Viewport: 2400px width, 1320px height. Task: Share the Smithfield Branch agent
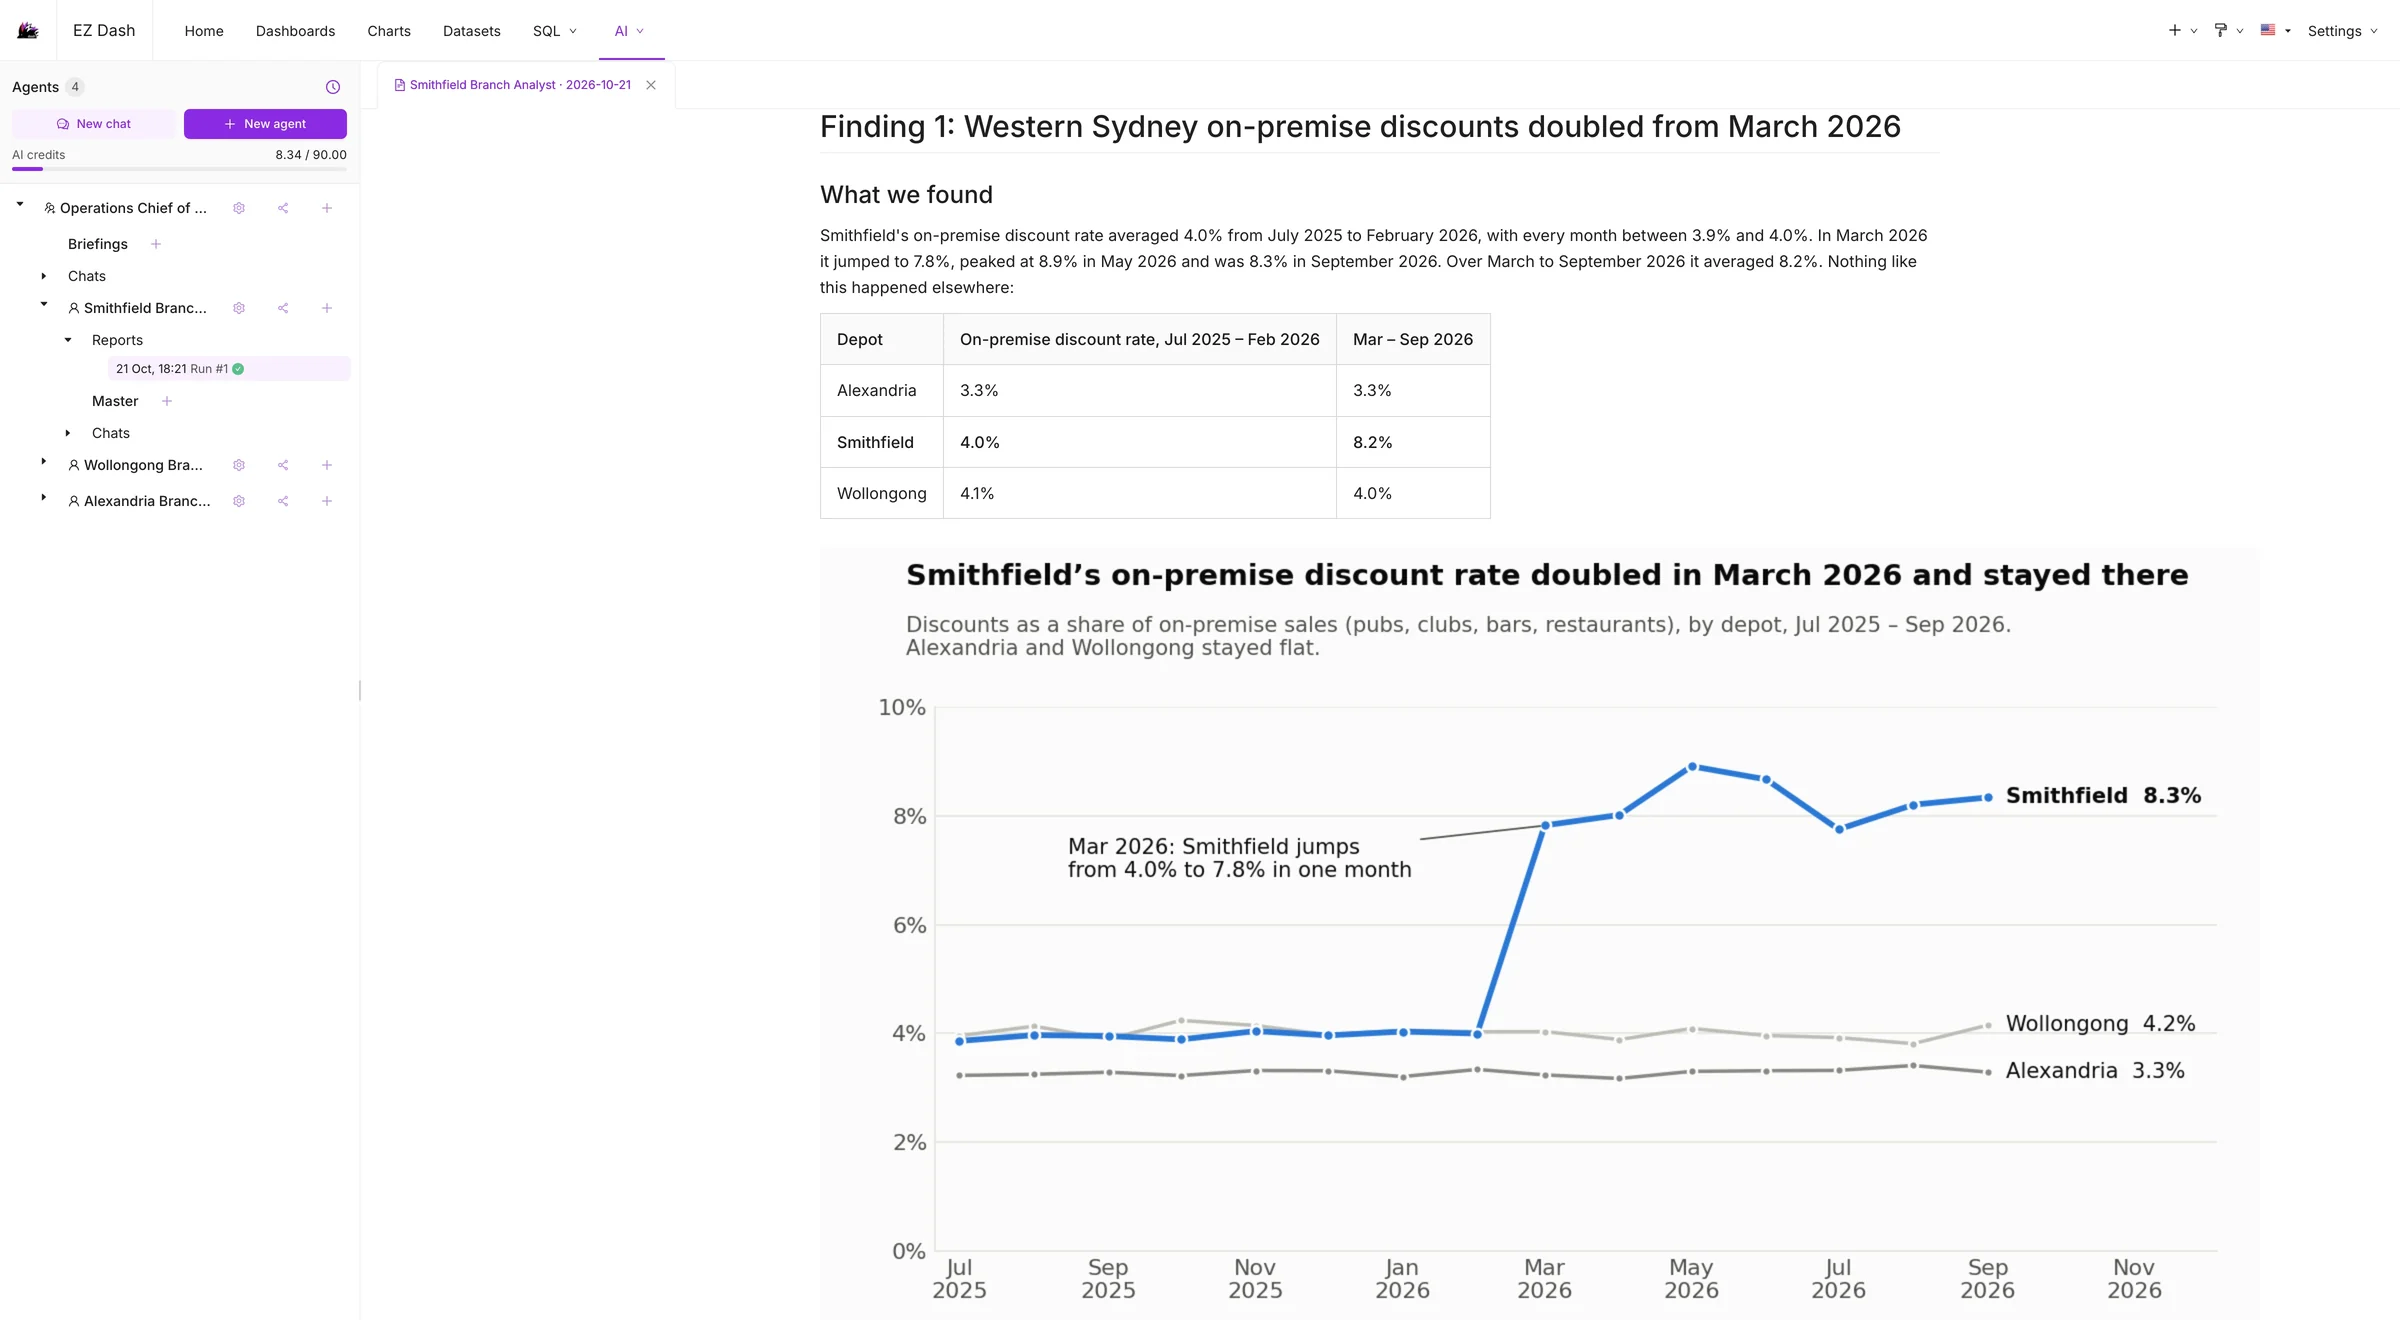283,308
